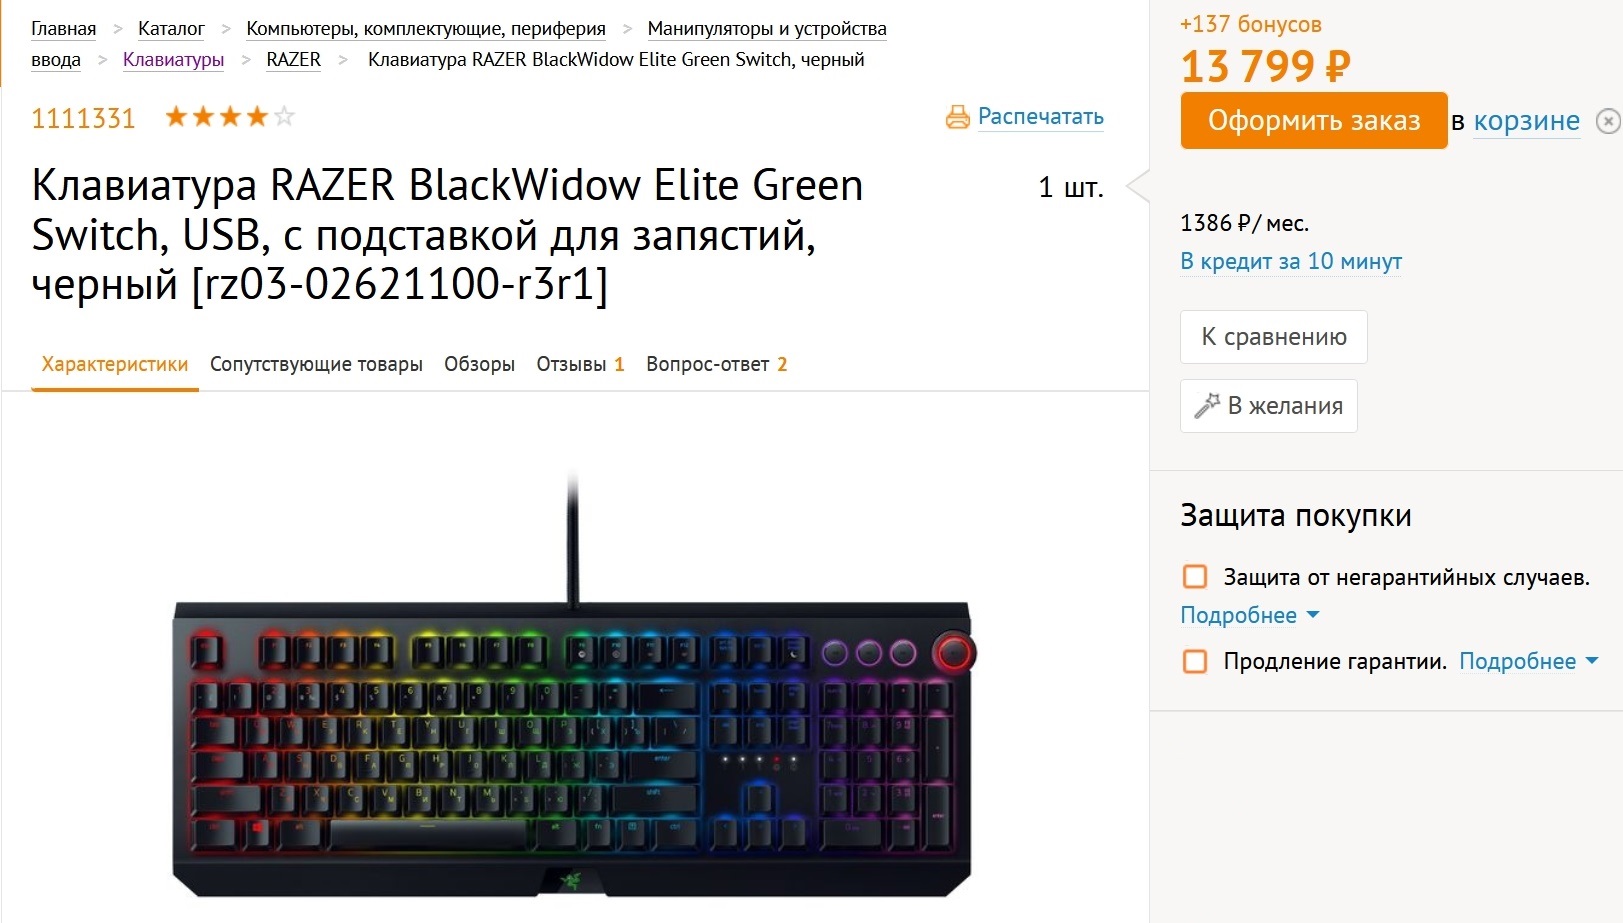Viewport: 1623px width, 923px height.
Task: Go to the корзине cart link
Action: (x=1526, y=121)
